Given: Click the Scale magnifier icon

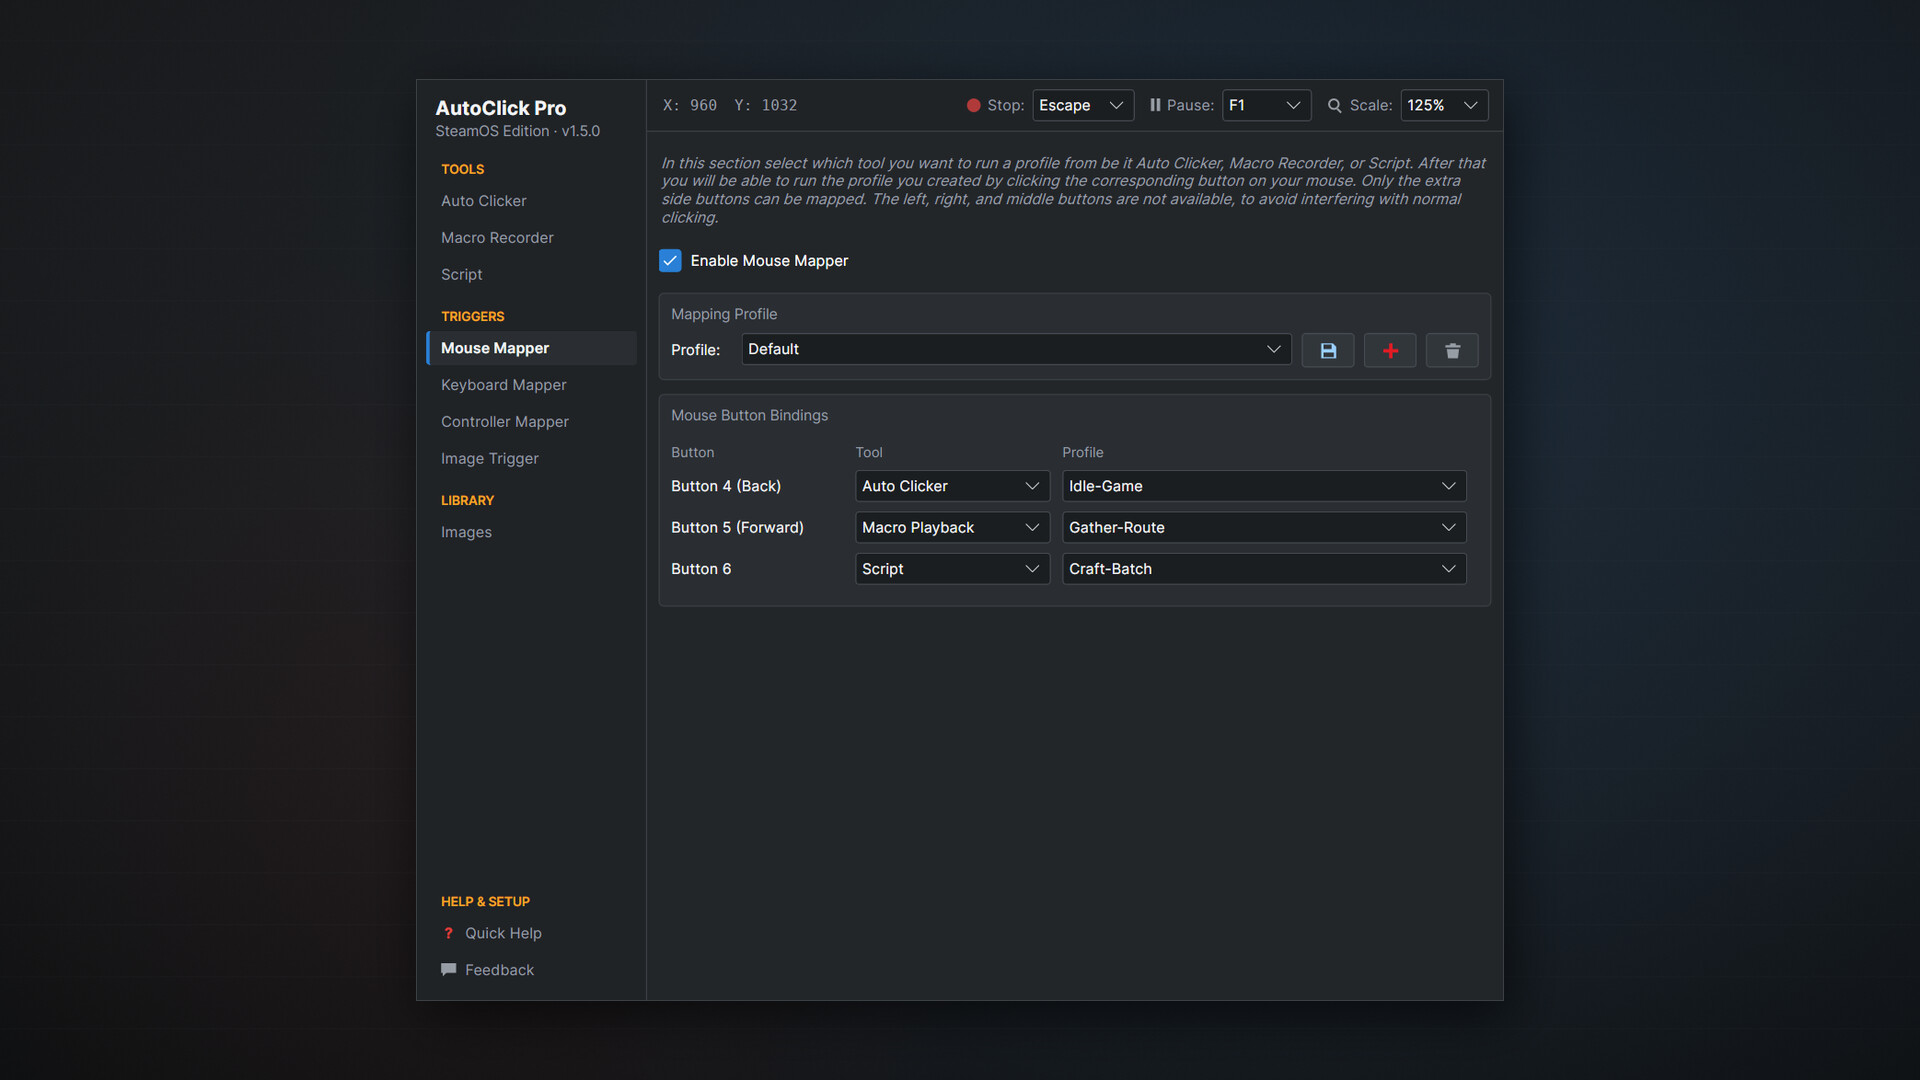Looking at the screenshot, I should pyautogui.click(x=1334, y=105).
